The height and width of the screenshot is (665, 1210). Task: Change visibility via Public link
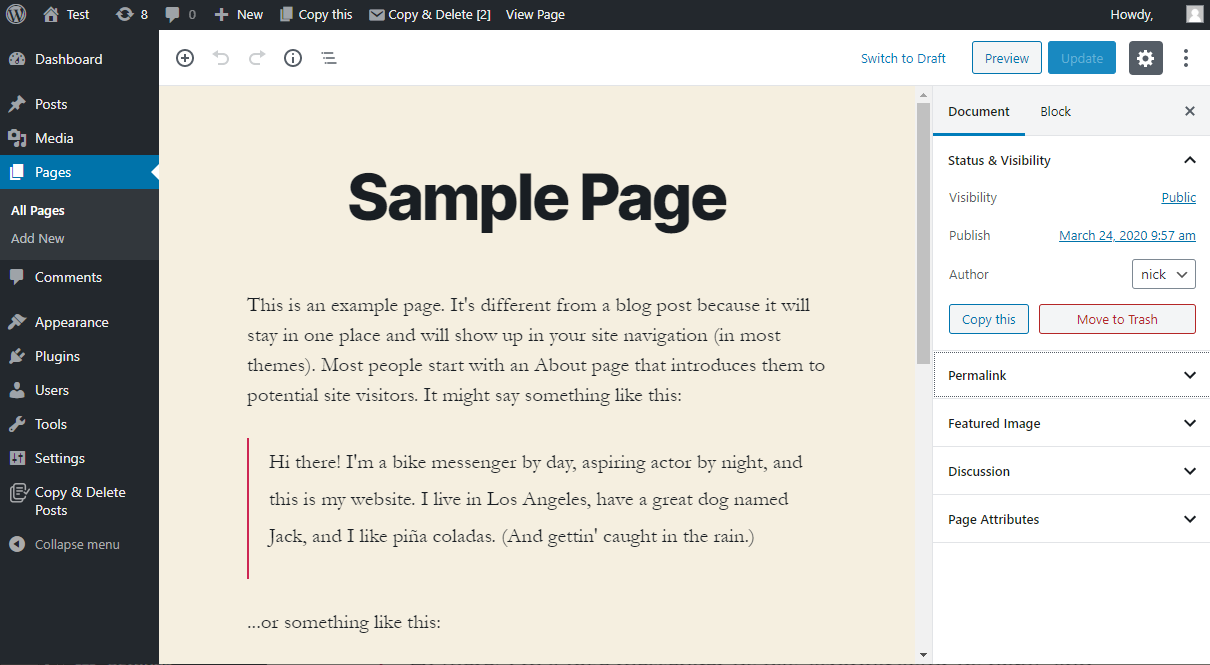(x=1179, y=198)
